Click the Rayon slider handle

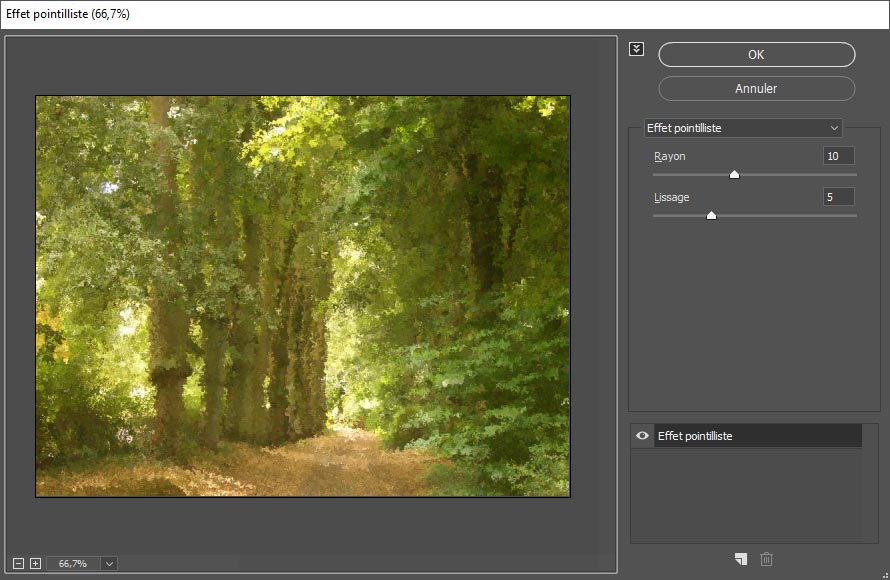(x=734, y=174)
